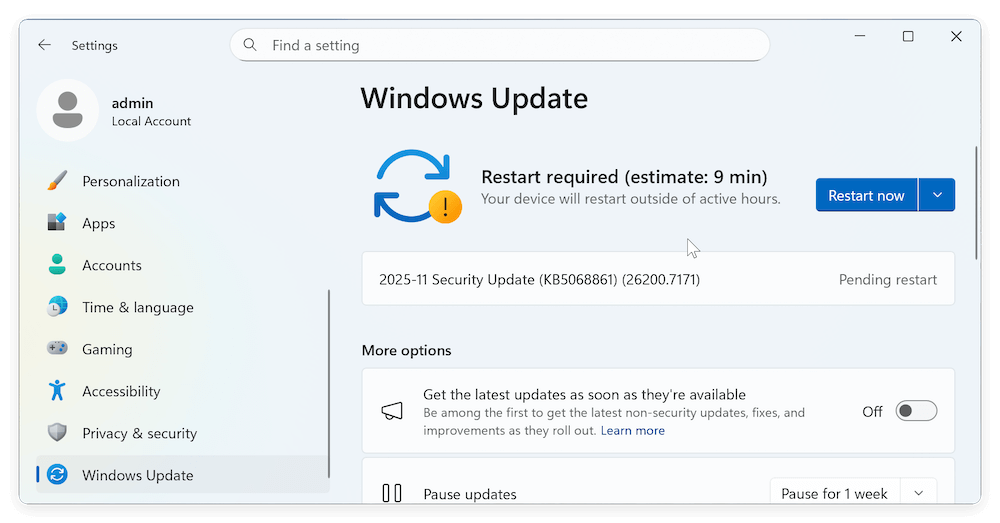This screenshot has width=1000, height=523.
Task: Click the Privacy & security shield icon
Action: click(x=57, y=432)
